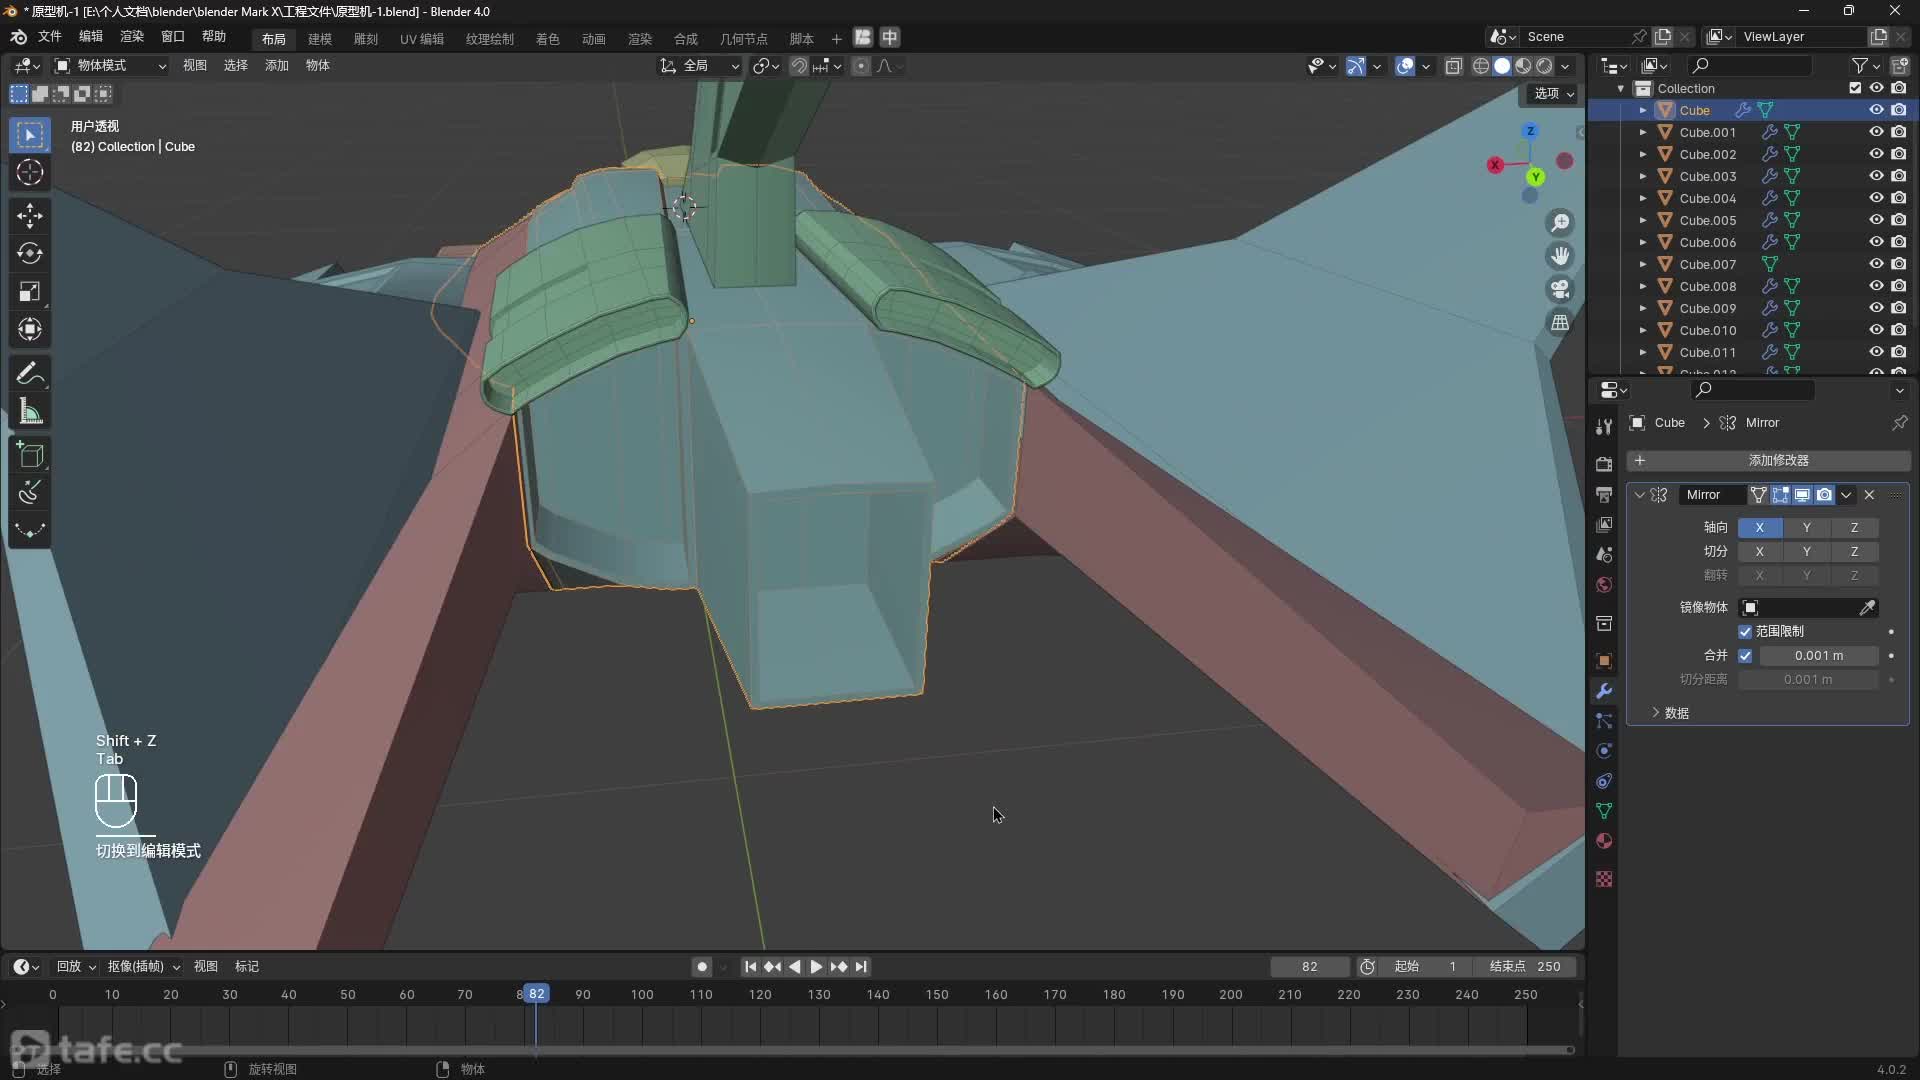Viewport: 1920px width, 1080px height.
Task: Select the Measure tool
Action: pos(30,412)
